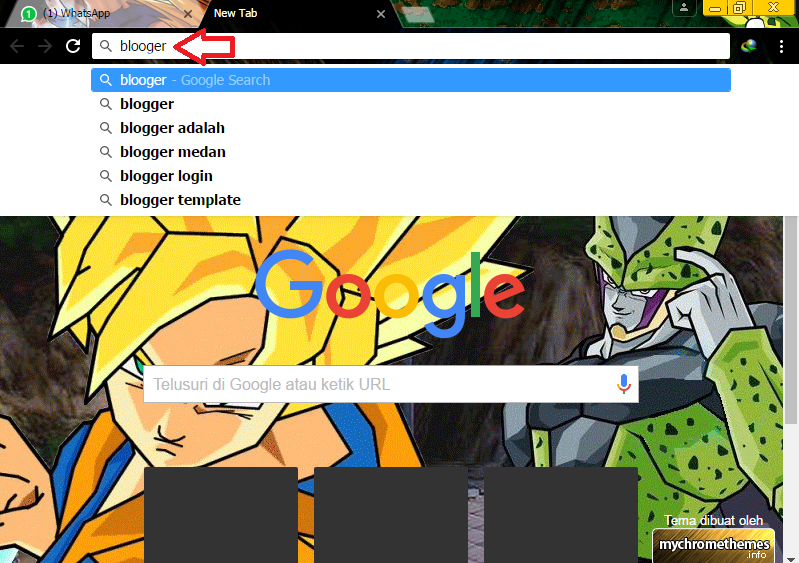
Task: Click the colorful extension icon beside address bar
Action: point(749,46)
